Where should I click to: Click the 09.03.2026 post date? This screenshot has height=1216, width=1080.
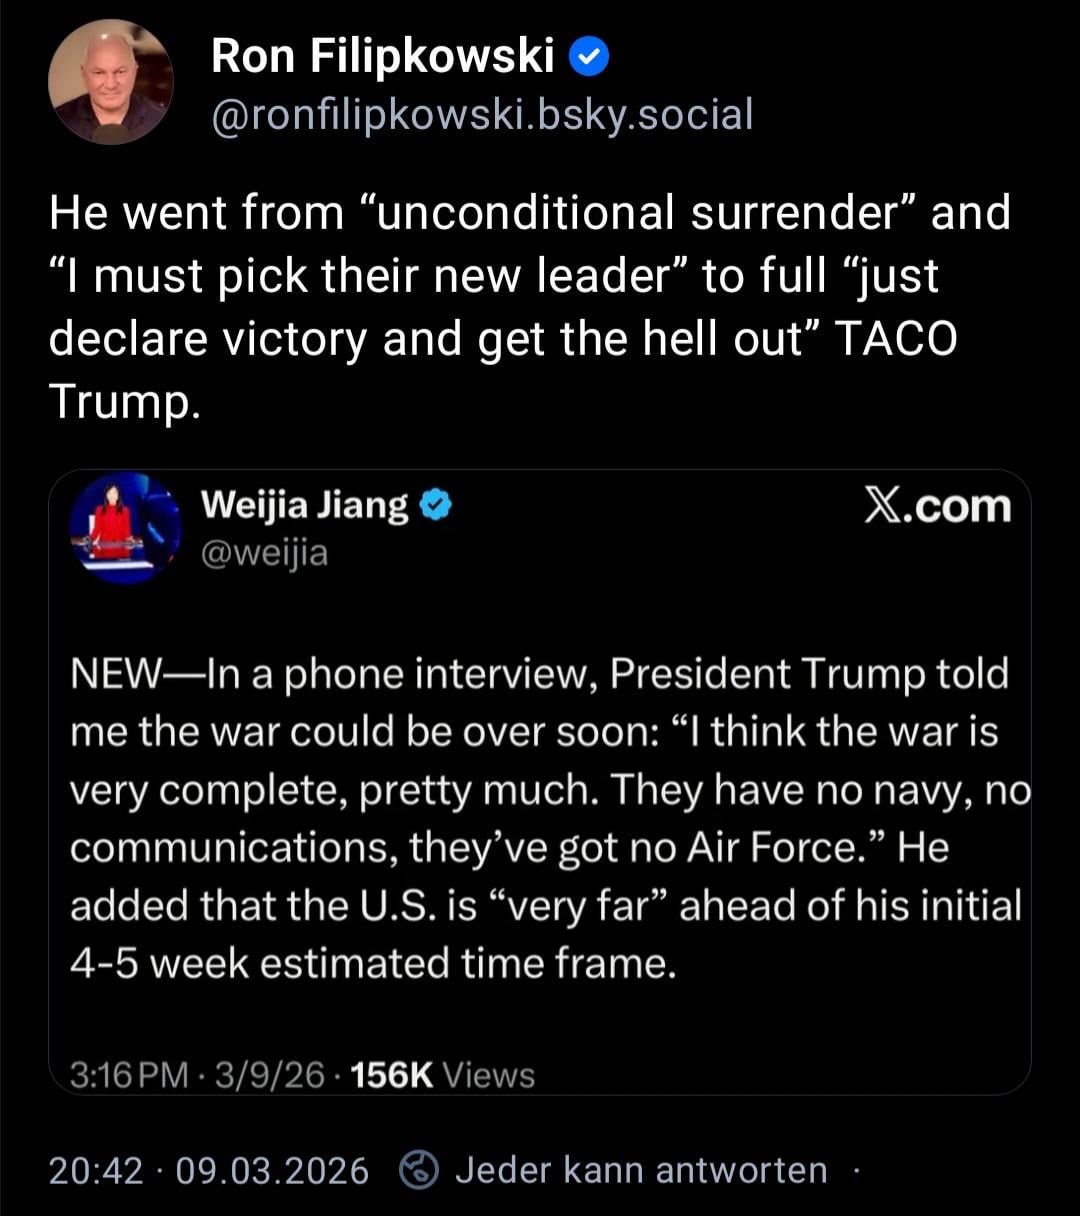272,1170
